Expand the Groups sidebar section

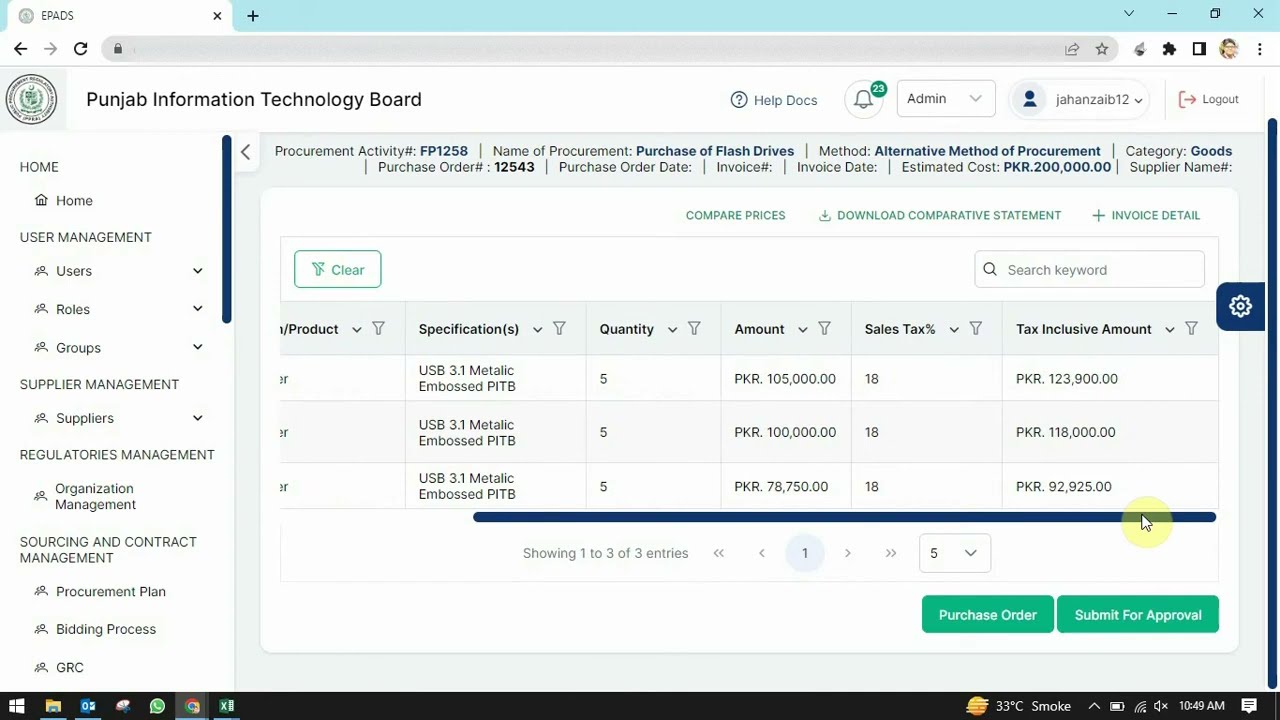click(197, 347)
